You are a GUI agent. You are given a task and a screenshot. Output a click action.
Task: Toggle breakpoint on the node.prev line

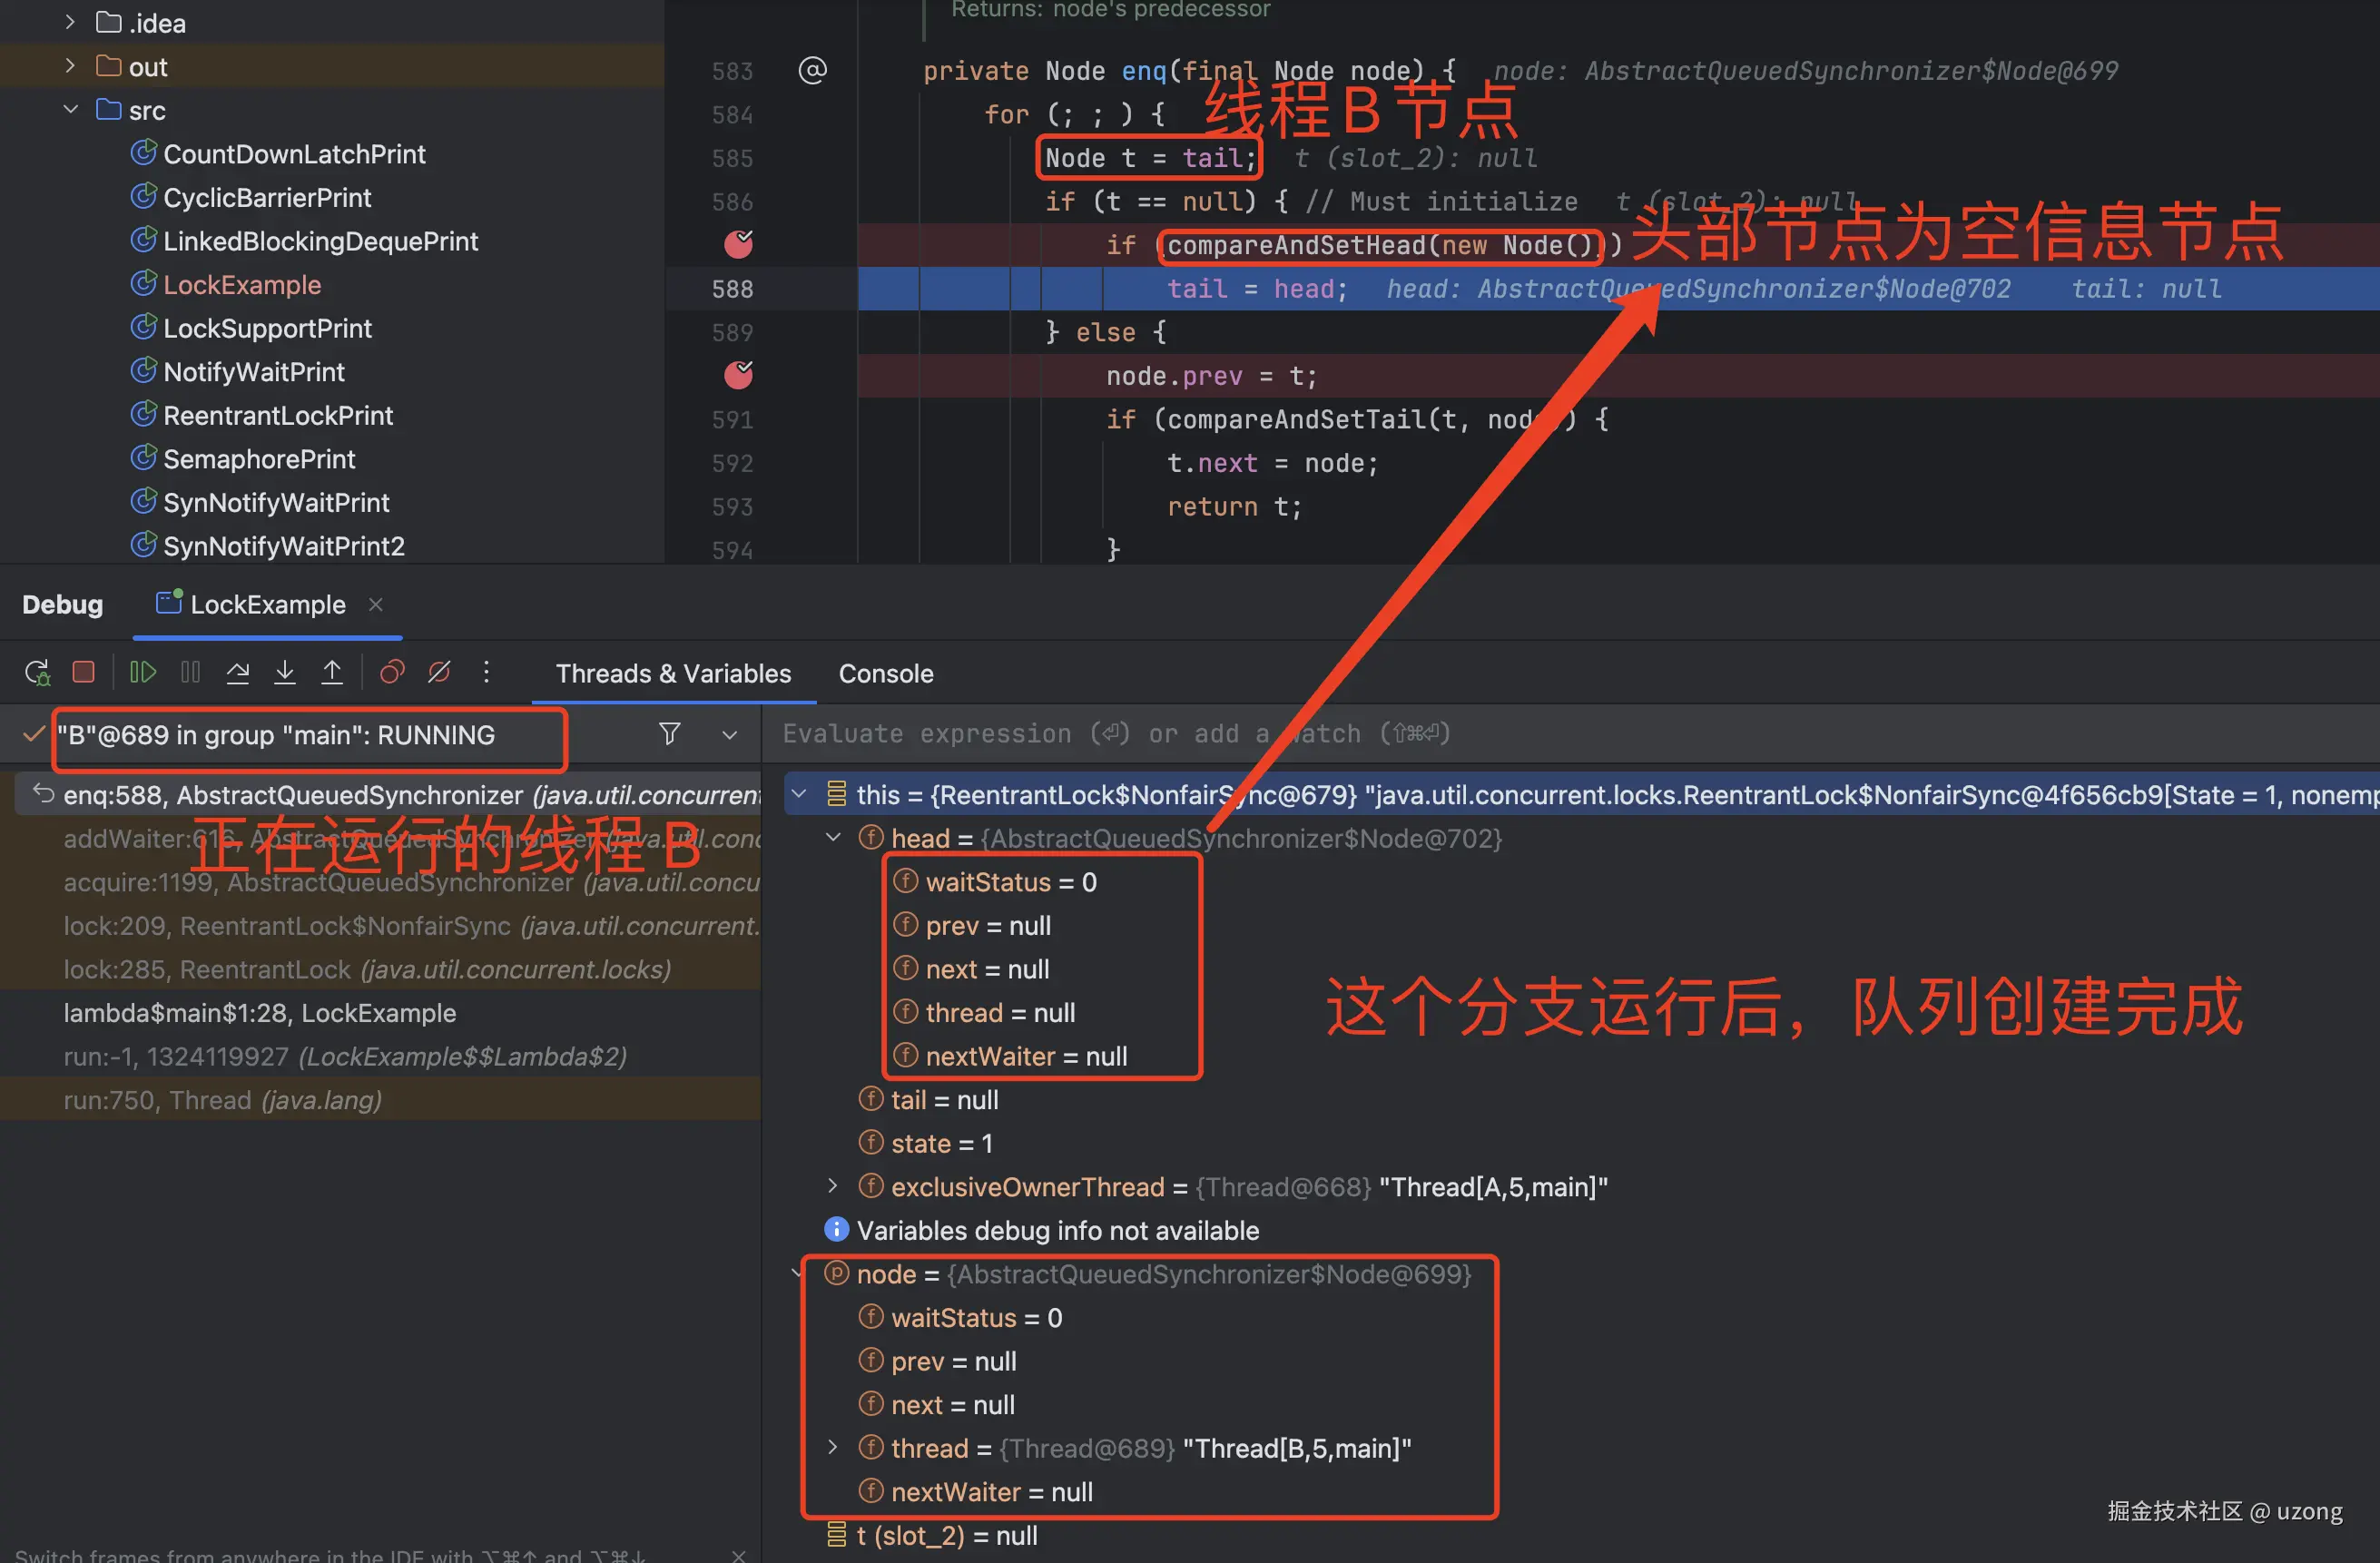[738, 375]
